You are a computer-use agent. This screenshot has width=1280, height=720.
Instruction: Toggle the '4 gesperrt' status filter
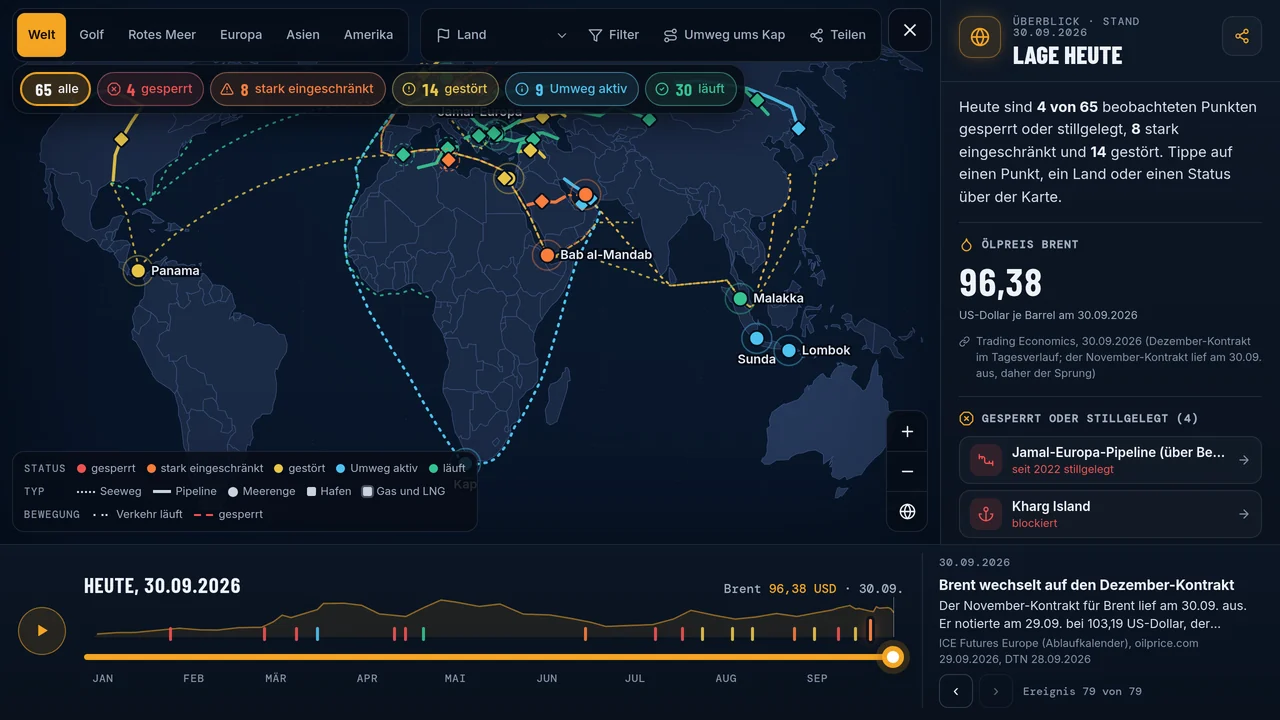pyautogui.click(x=150, y=89)
